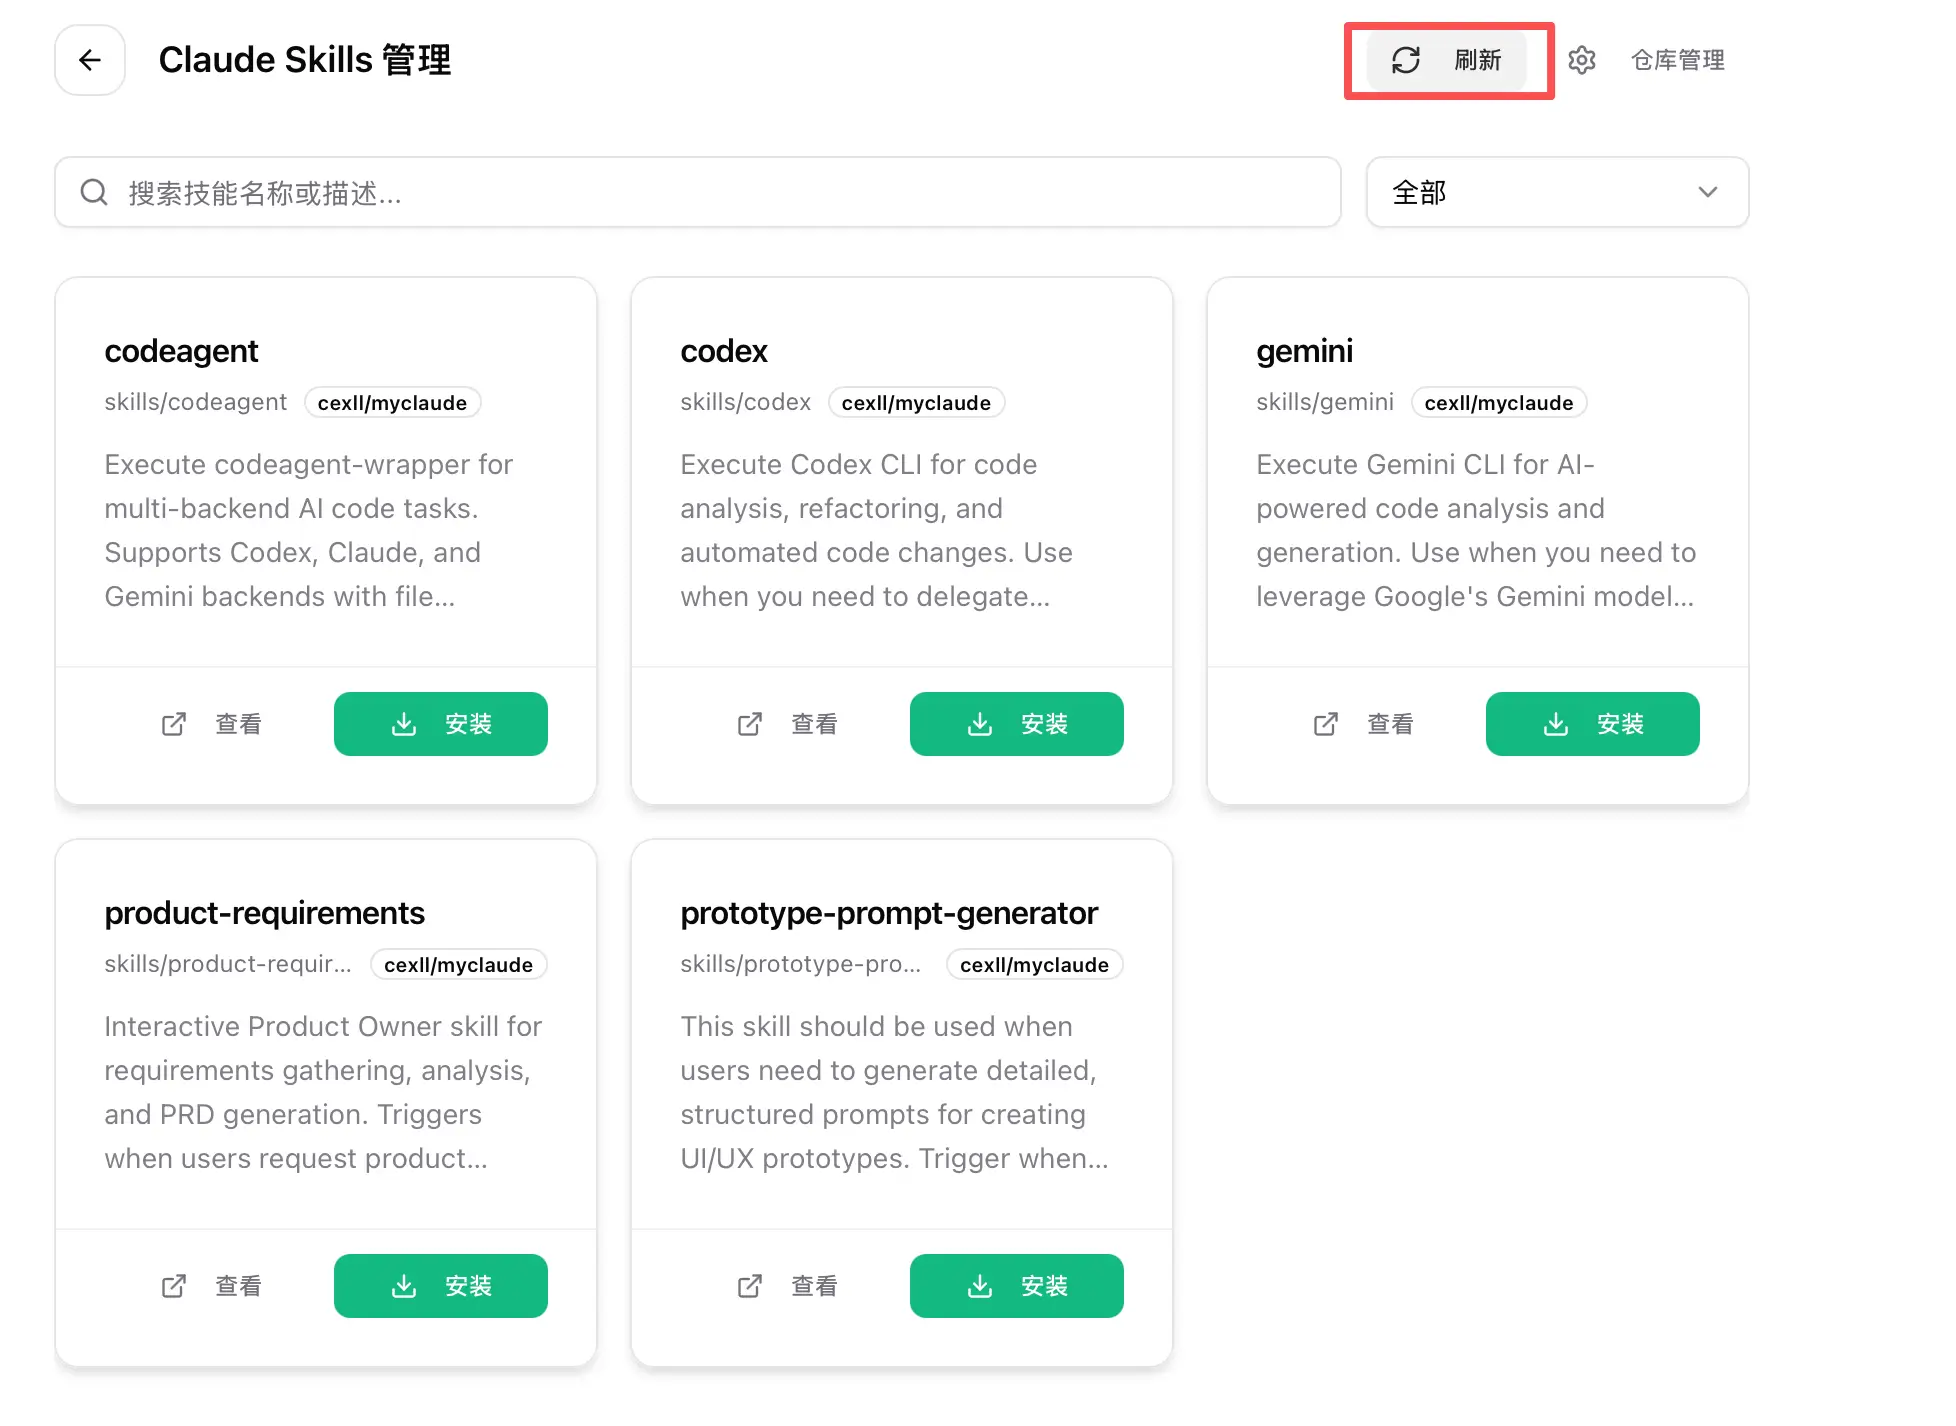Click the external-link icon on the codeagent card
Screen dimensions: 1956x1426
(174, 724)
